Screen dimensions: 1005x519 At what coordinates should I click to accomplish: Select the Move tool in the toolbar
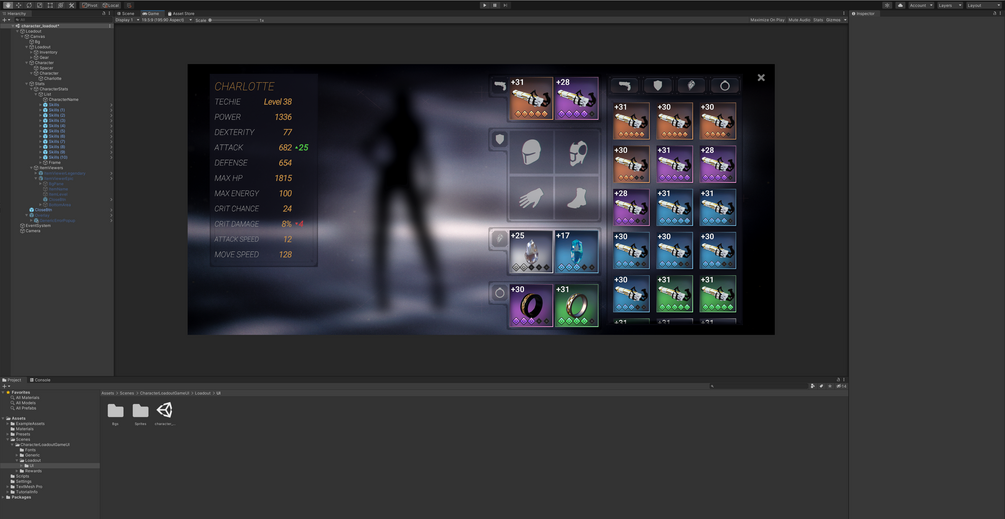click(x=19, y=5)
